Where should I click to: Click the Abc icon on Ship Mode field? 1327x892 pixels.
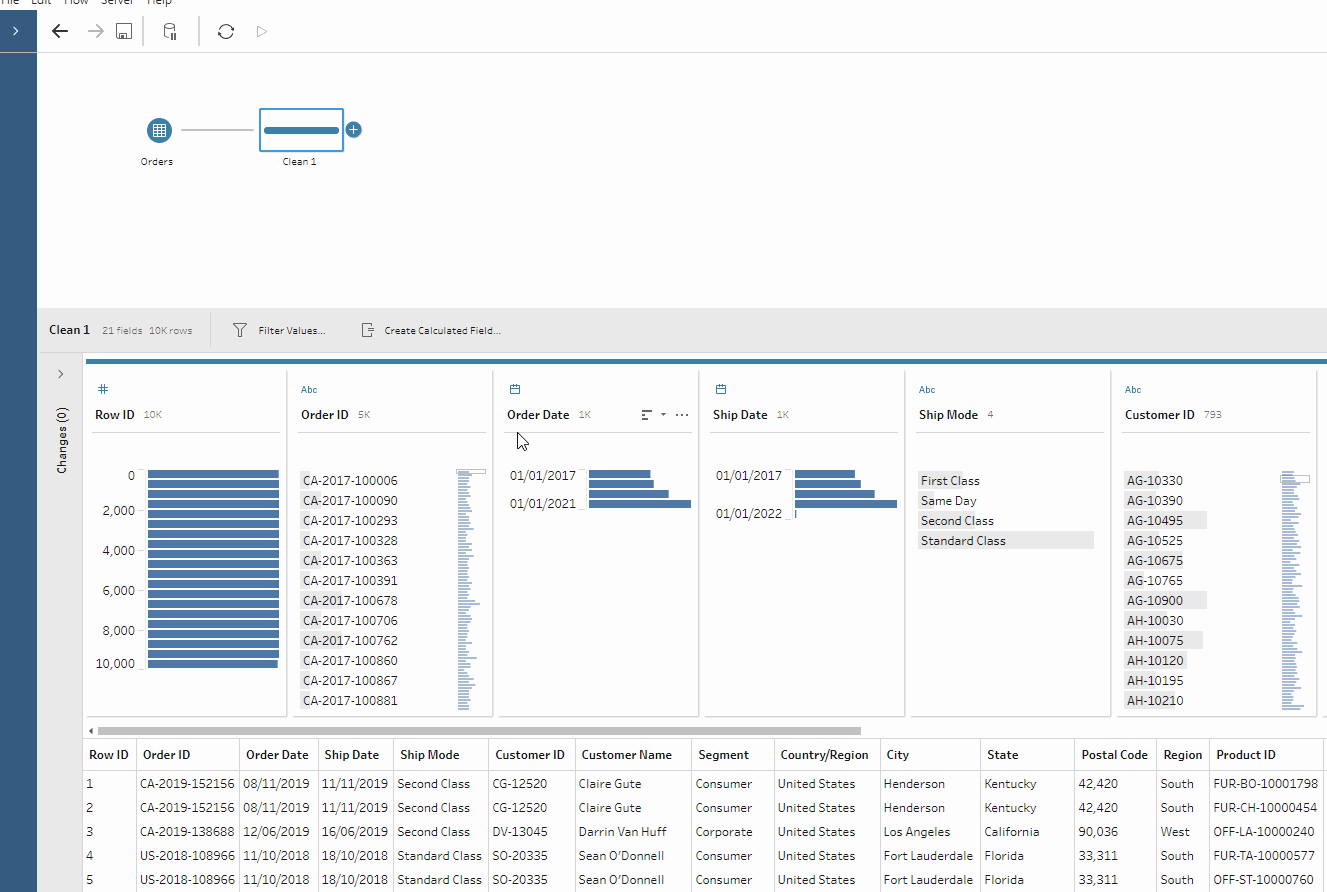[926, 389]
